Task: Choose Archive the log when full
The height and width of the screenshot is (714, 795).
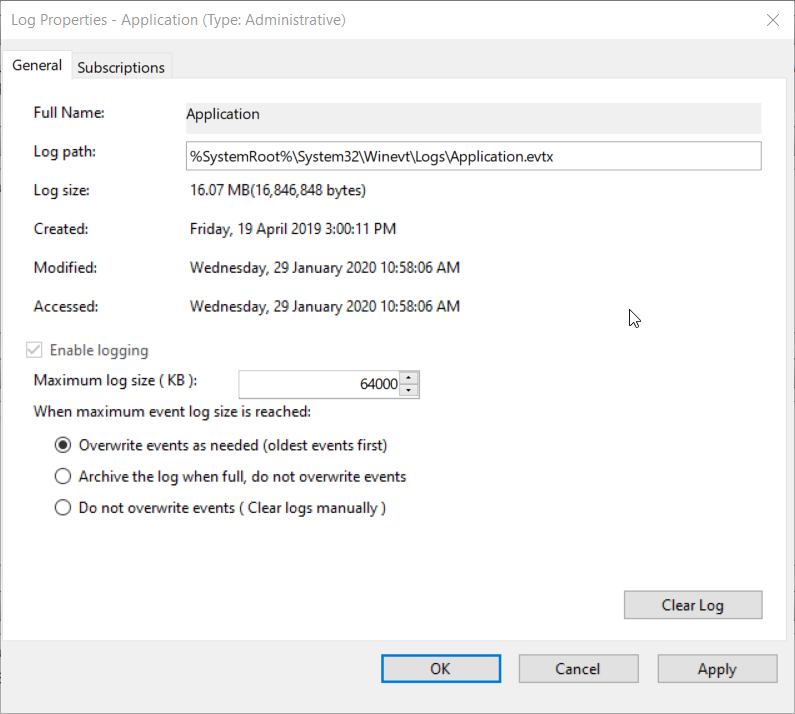Action: [63, 476]
